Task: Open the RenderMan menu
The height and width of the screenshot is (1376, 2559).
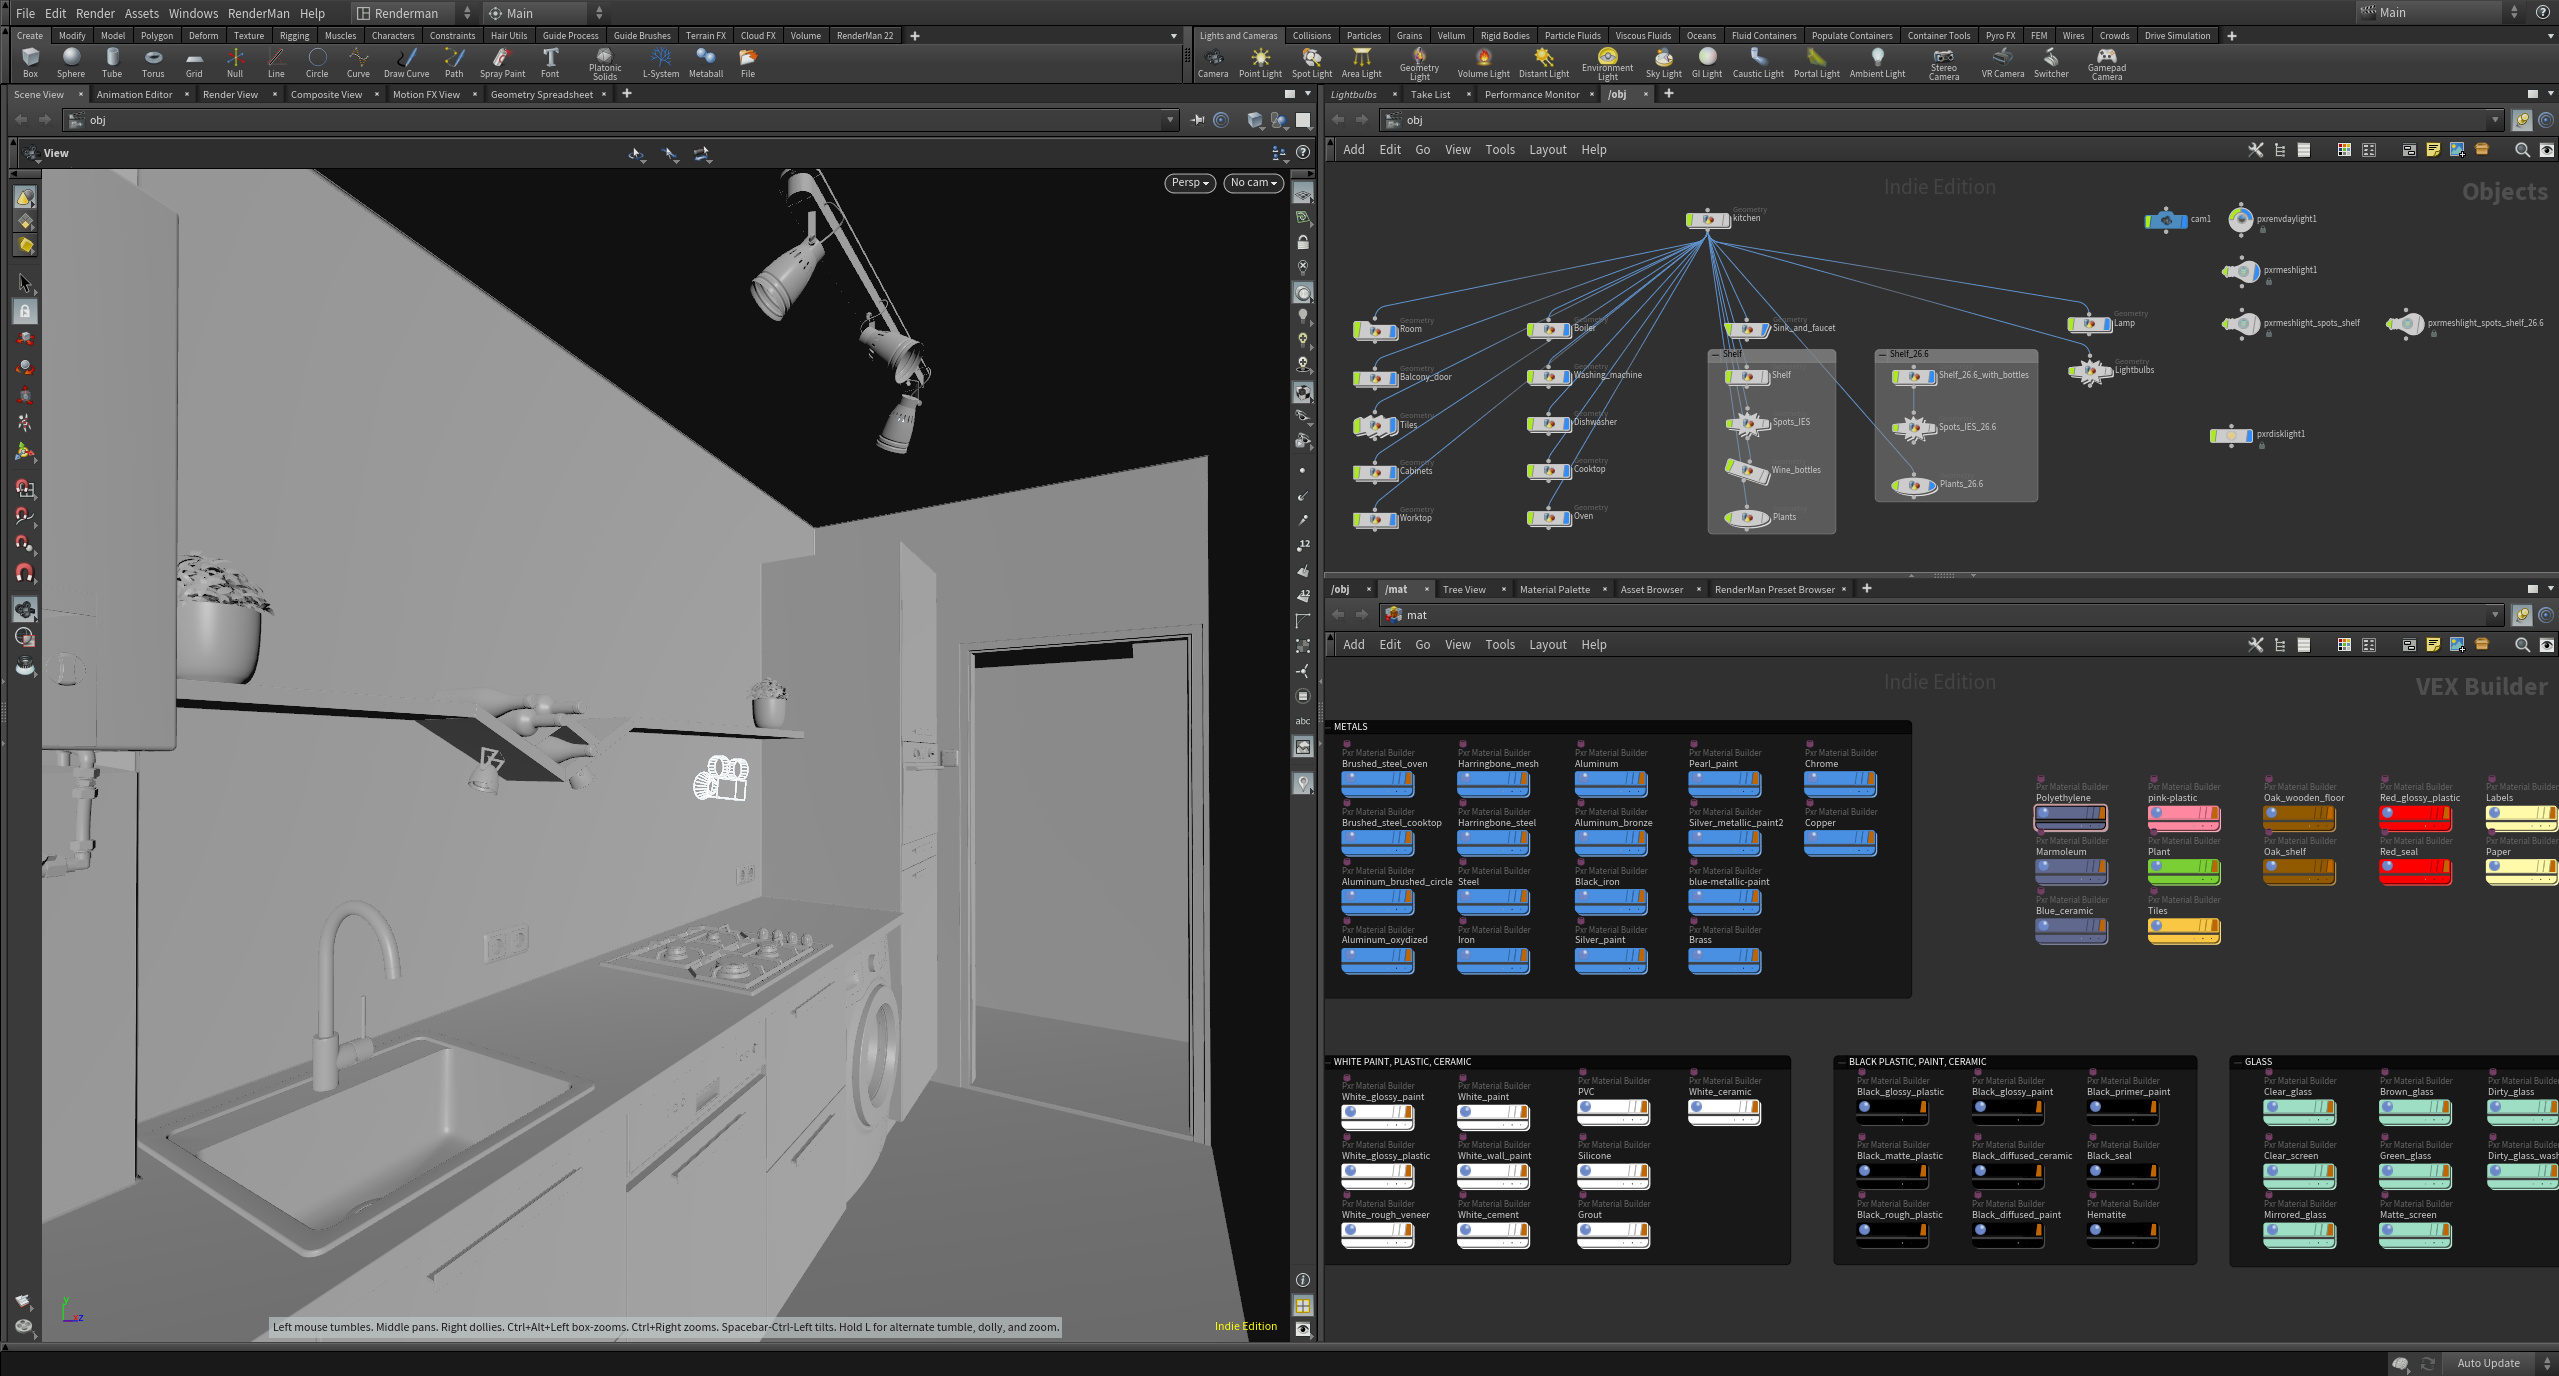Action: pyautogui.click(x=258, y=13)
